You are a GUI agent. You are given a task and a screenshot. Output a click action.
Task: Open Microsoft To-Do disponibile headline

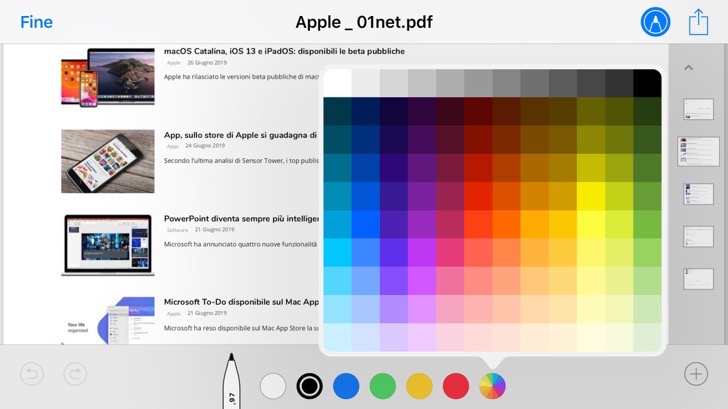tap(241, 302)
